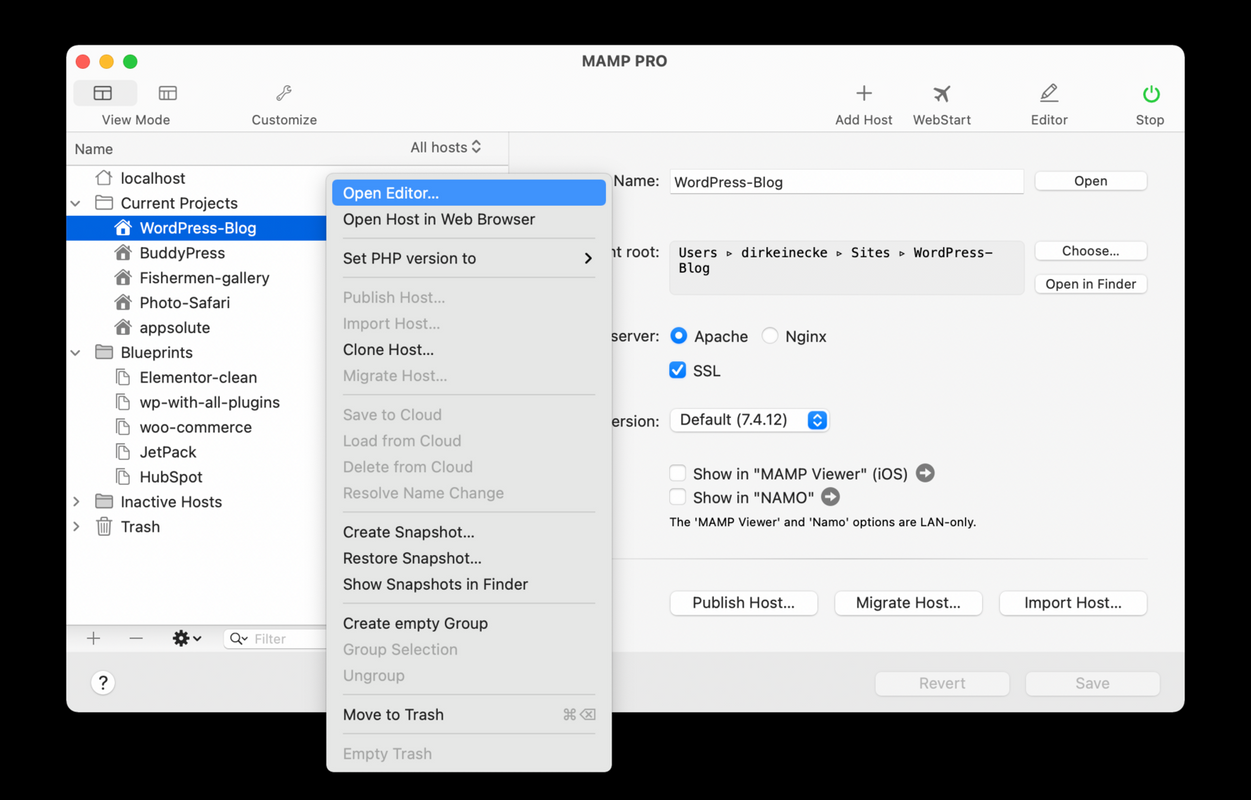The height and width of the screenshot is (800, 1251).
Task: Click the host Filter search field
Action: tap(274, 638)
